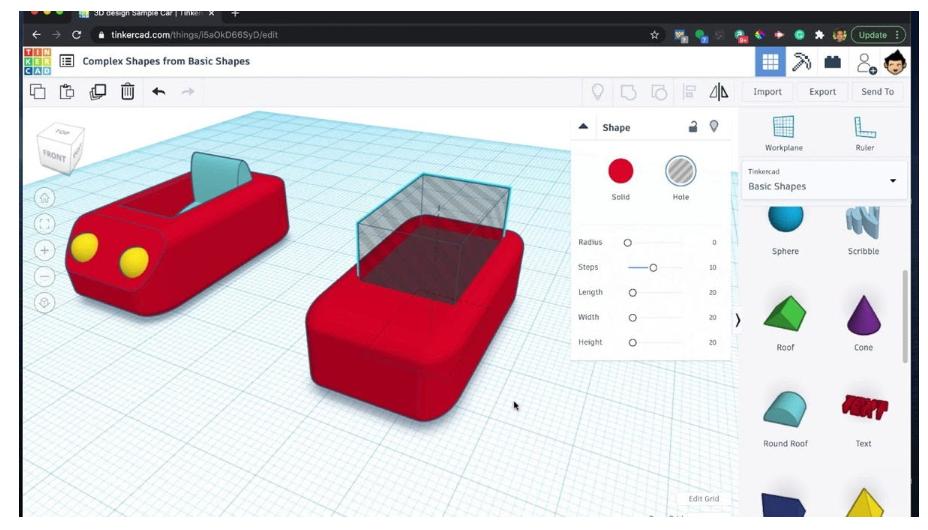Click the Copy icon in the toolbar
Image resolution: width=928 pixels, height=530 pixels.
(x=38, y=92)
